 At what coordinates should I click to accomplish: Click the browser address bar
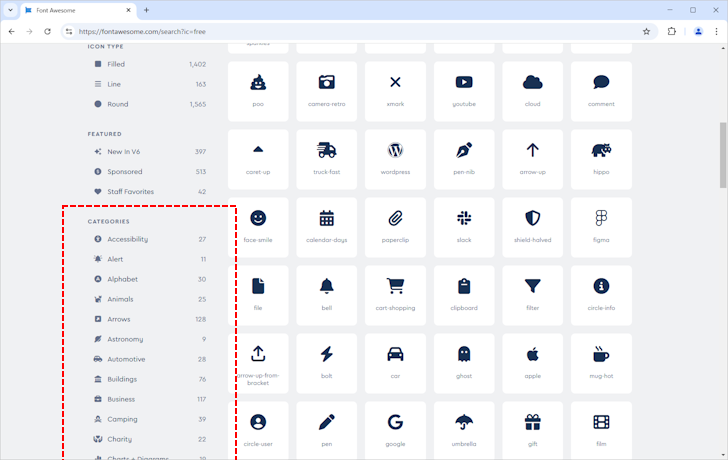click(x=350, y=31)
